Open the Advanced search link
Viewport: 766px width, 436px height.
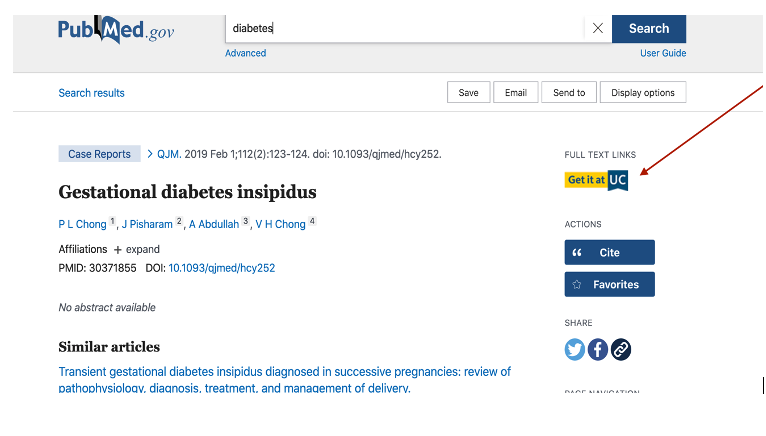(x=245, y=53)
